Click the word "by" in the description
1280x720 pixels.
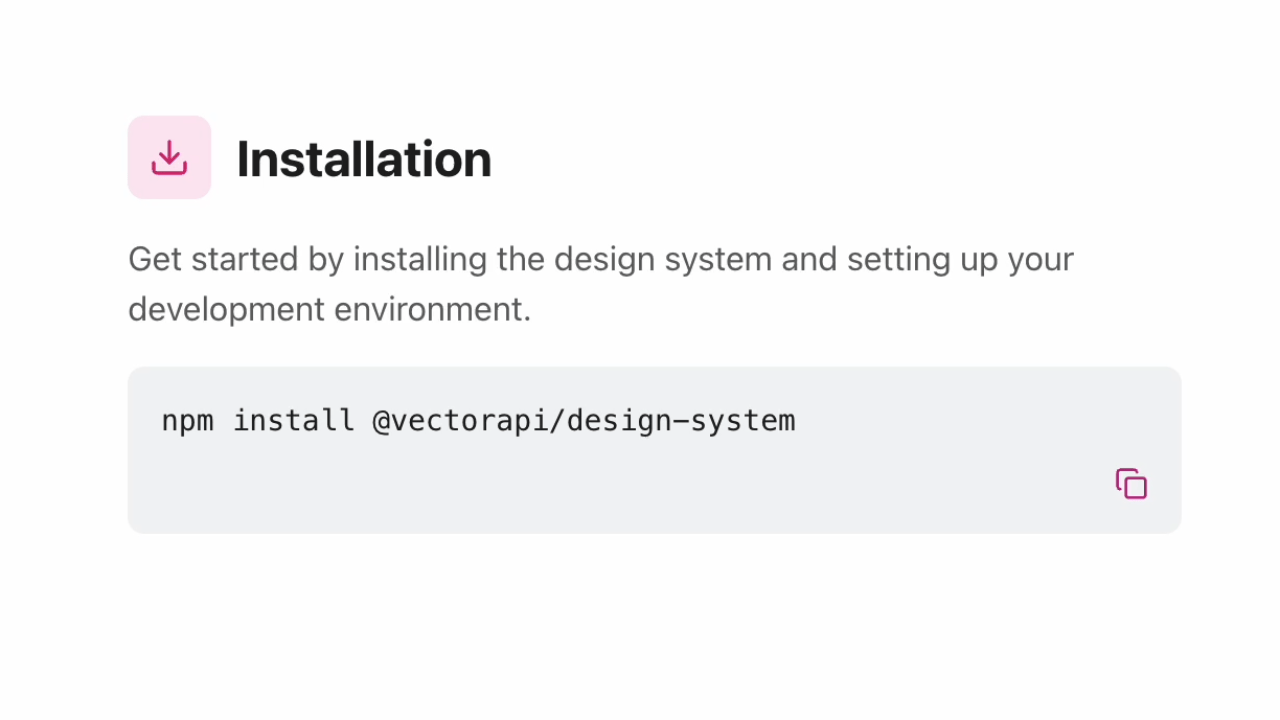[x=325, y=260]
